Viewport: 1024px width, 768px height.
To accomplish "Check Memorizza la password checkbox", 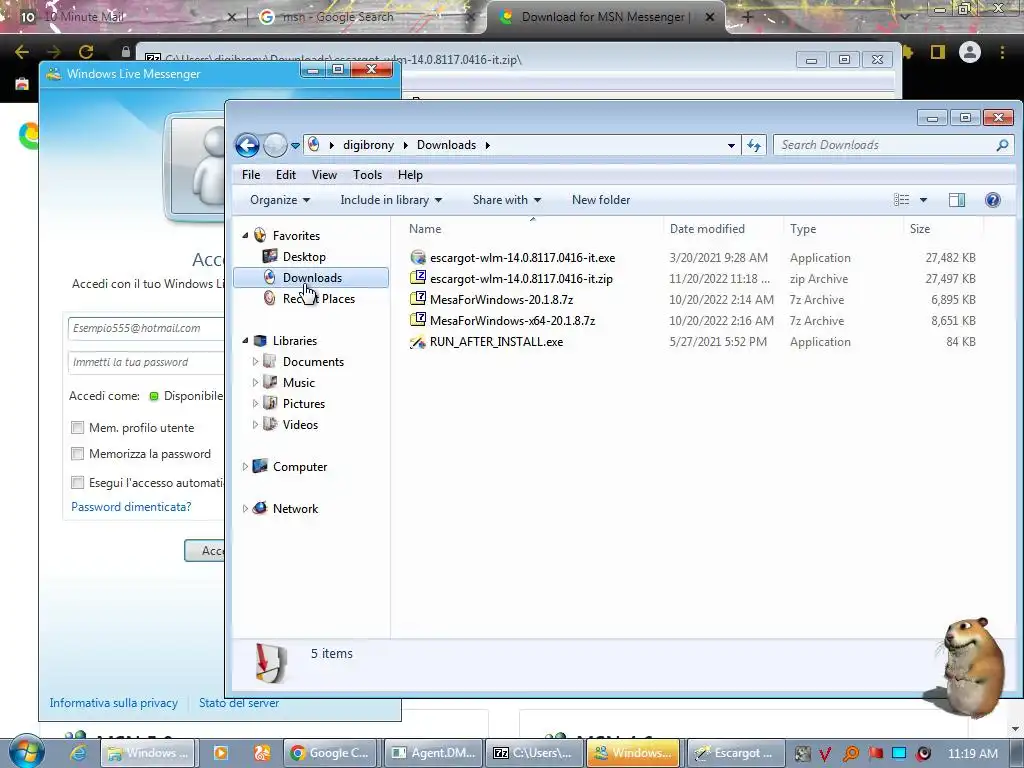I will (x=78, y=454).
